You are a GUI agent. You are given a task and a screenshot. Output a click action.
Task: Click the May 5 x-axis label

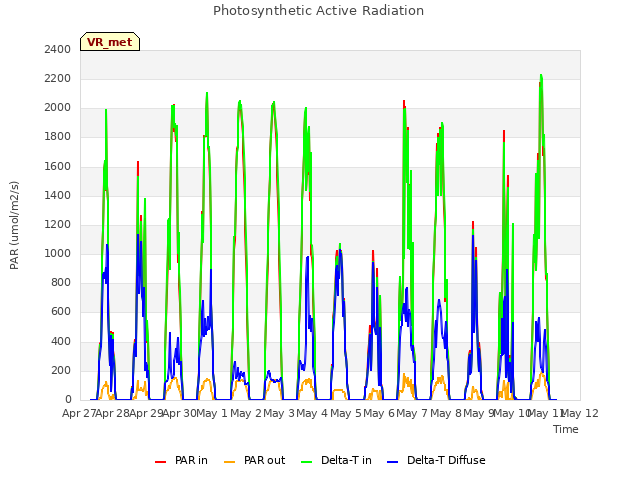346,414
